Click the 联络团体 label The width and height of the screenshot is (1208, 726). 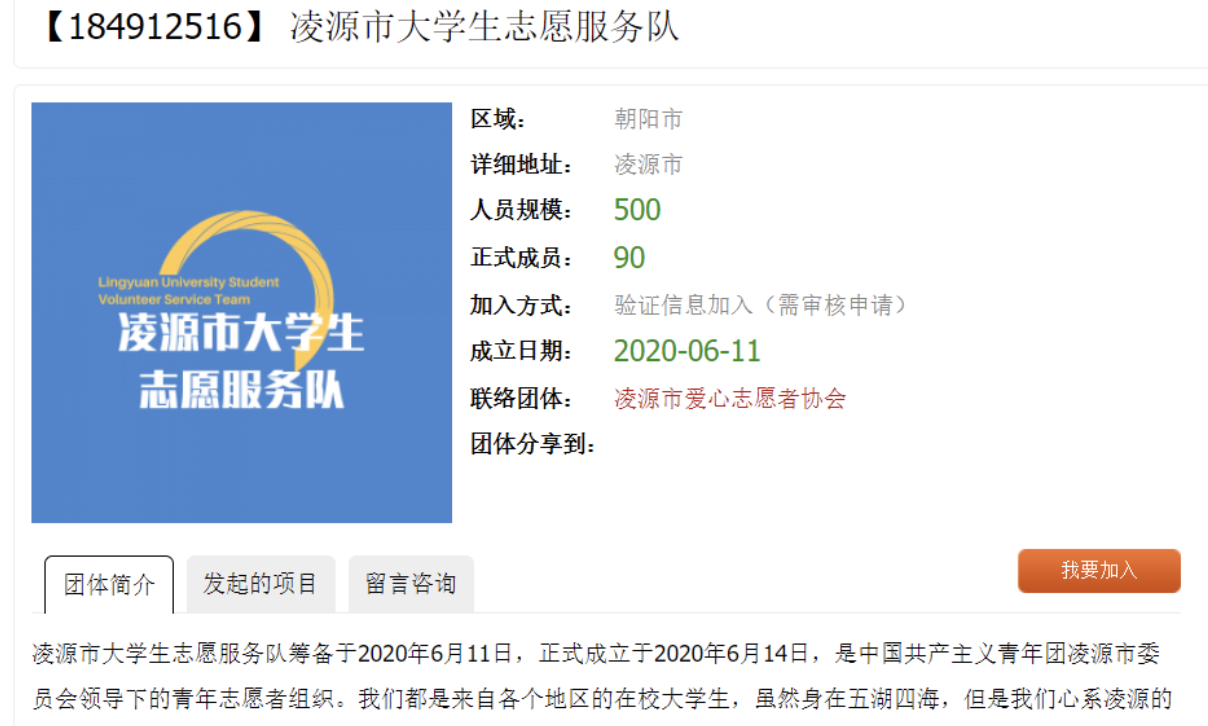tap(523, 399)
